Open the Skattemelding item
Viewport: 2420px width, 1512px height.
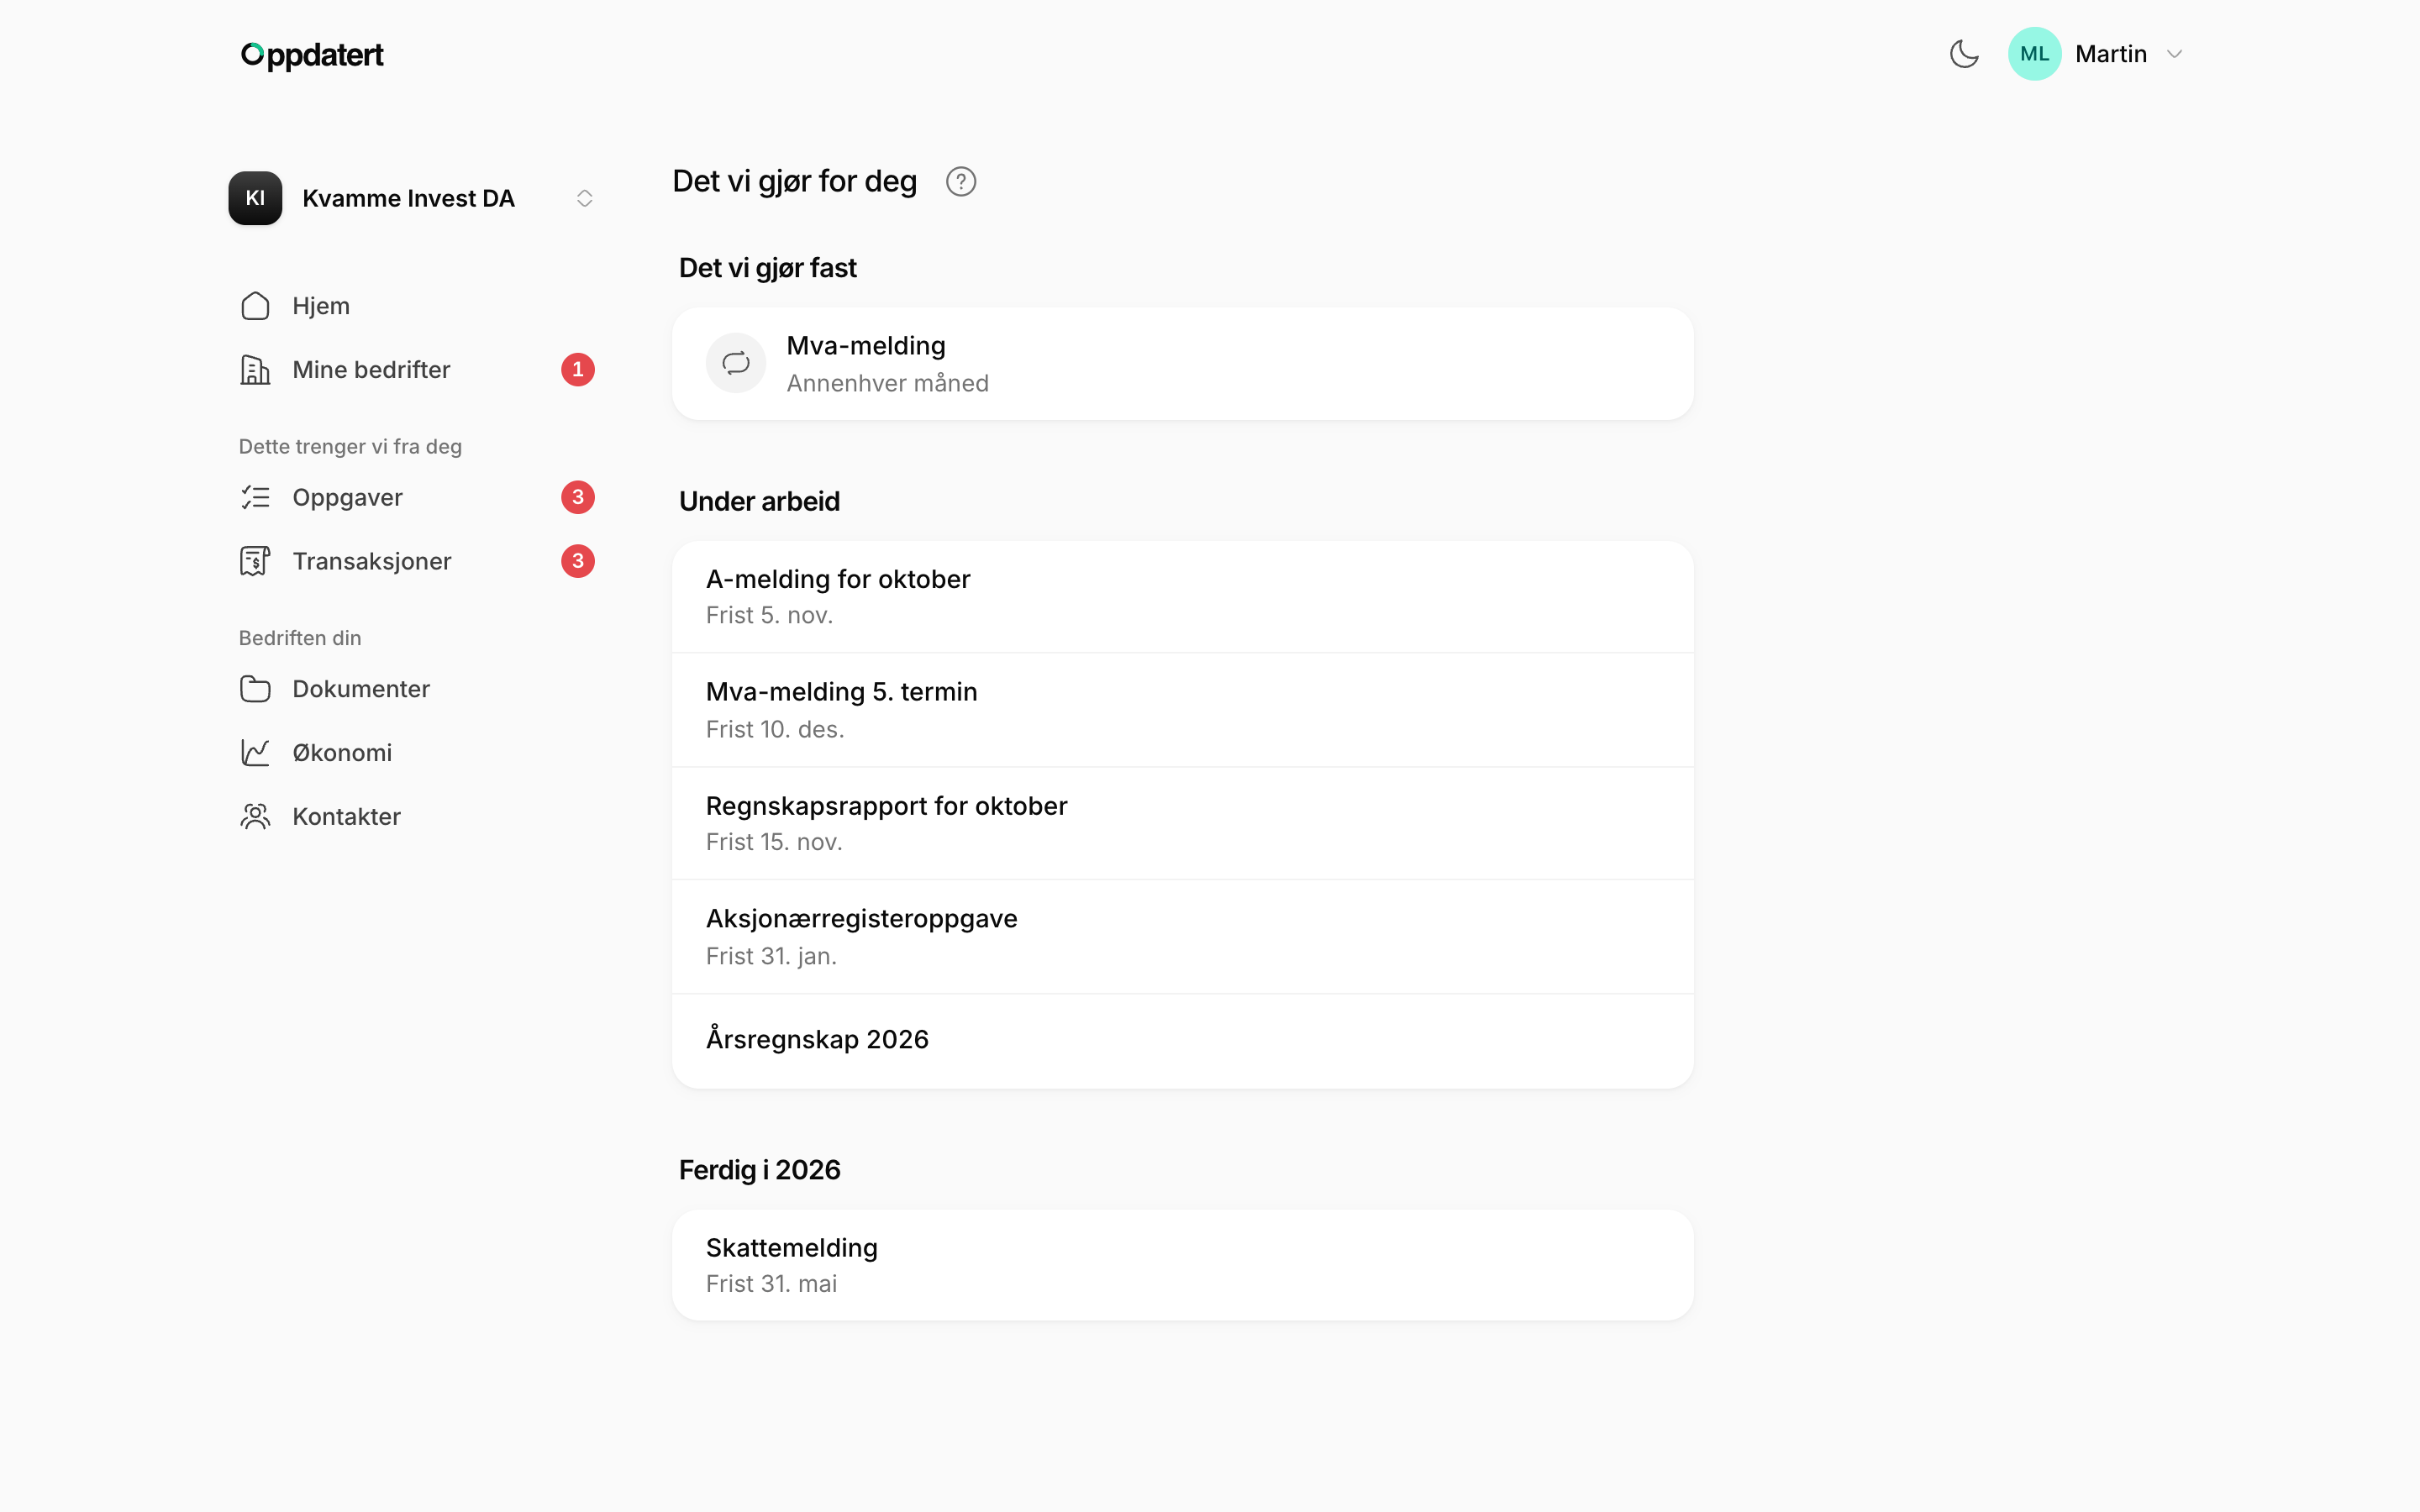pyautogui.click(x=1183, y=1265)
